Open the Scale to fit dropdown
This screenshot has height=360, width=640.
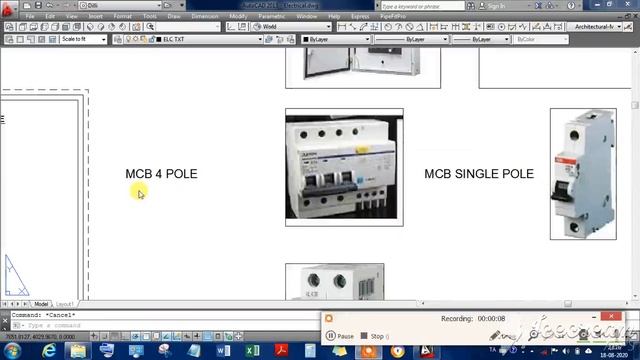(83, 40)
